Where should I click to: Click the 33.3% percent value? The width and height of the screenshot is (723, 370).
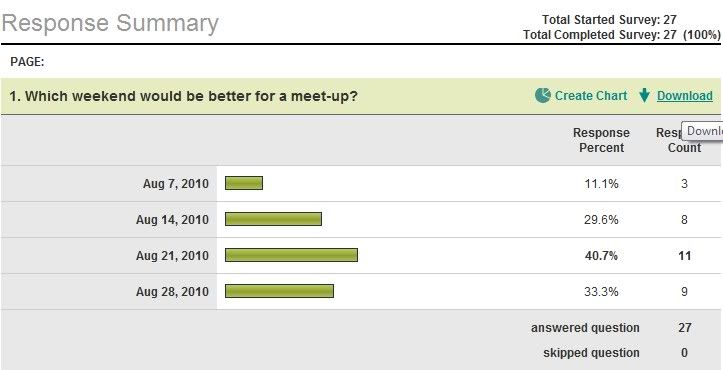click(601, 292)
